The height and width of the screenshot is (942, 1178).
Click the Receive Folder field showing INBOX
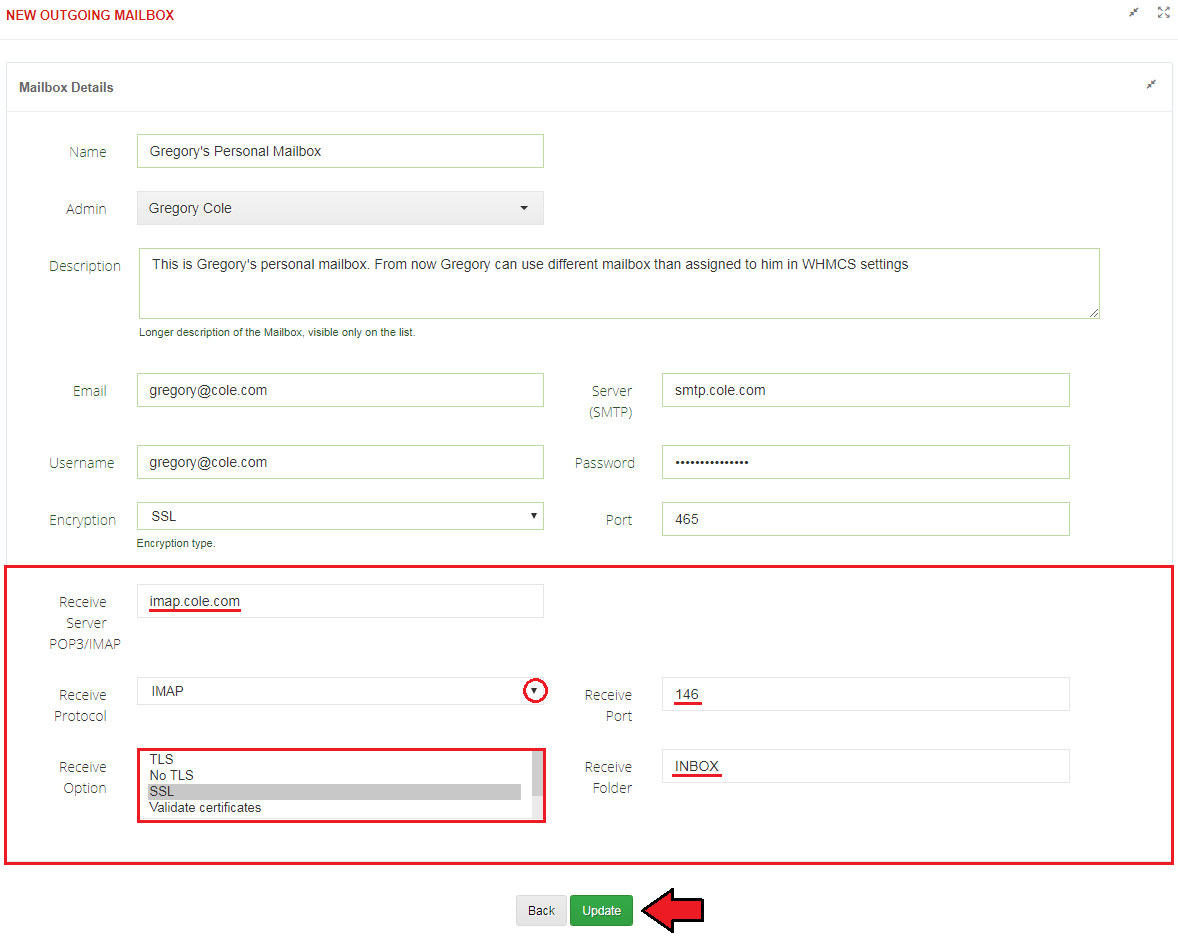pos(865,766)
